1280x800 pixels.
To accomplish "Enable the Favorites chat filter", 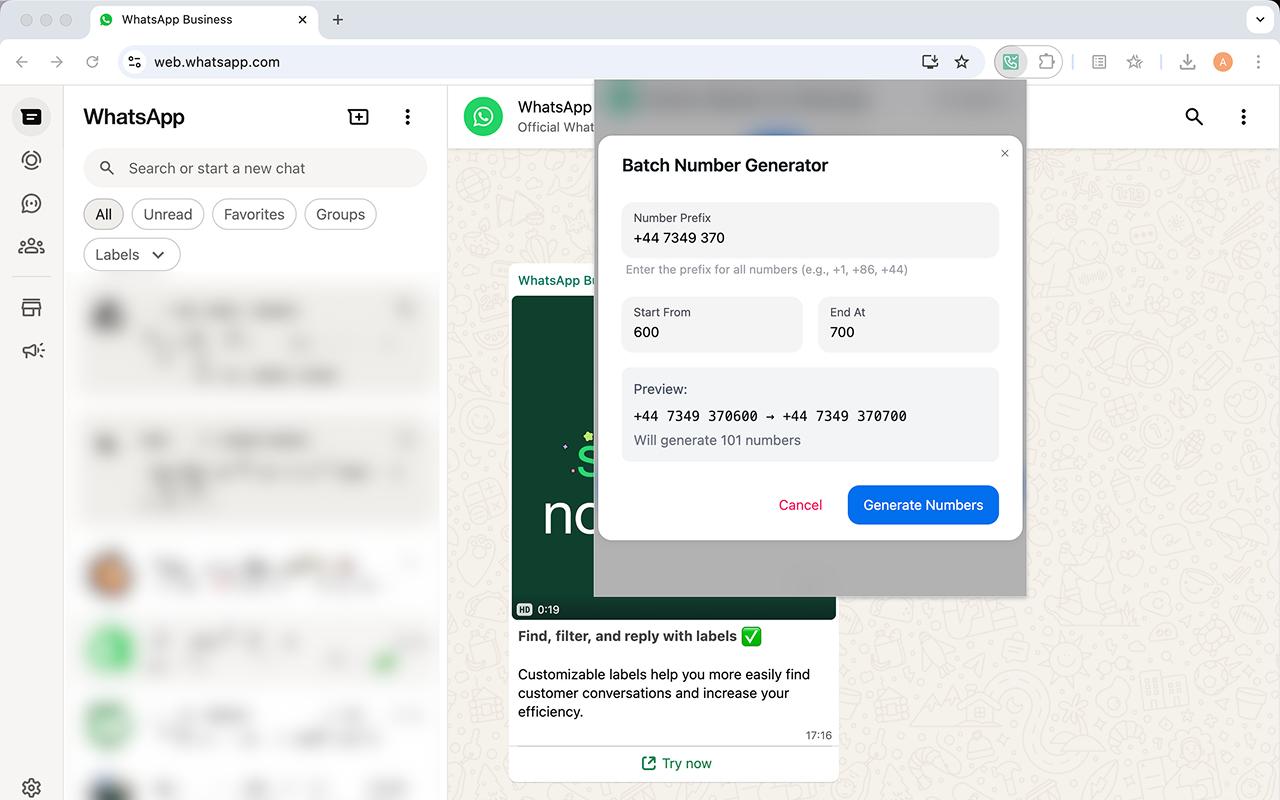I will tap(254, 214).
